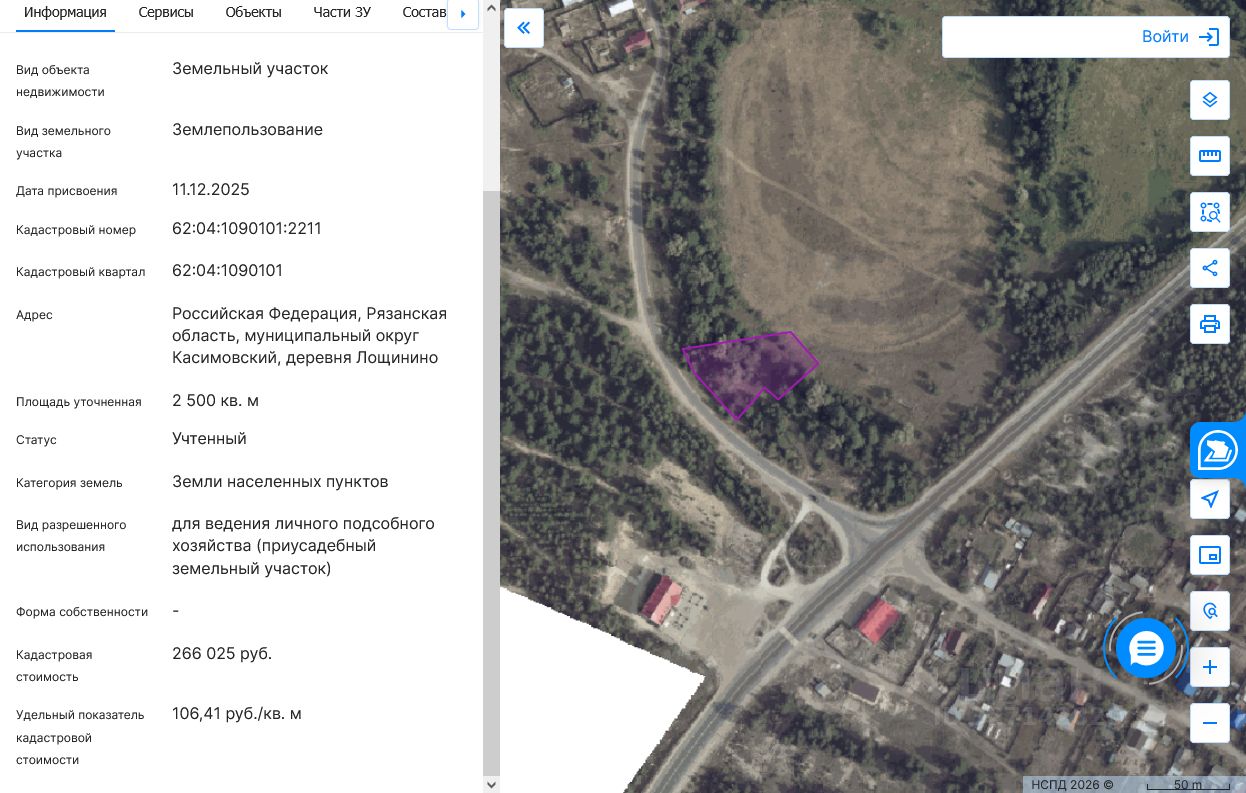Click the area value 2 500 кв. м
The image size is (1246, 793).
click(x=216, y=401)
